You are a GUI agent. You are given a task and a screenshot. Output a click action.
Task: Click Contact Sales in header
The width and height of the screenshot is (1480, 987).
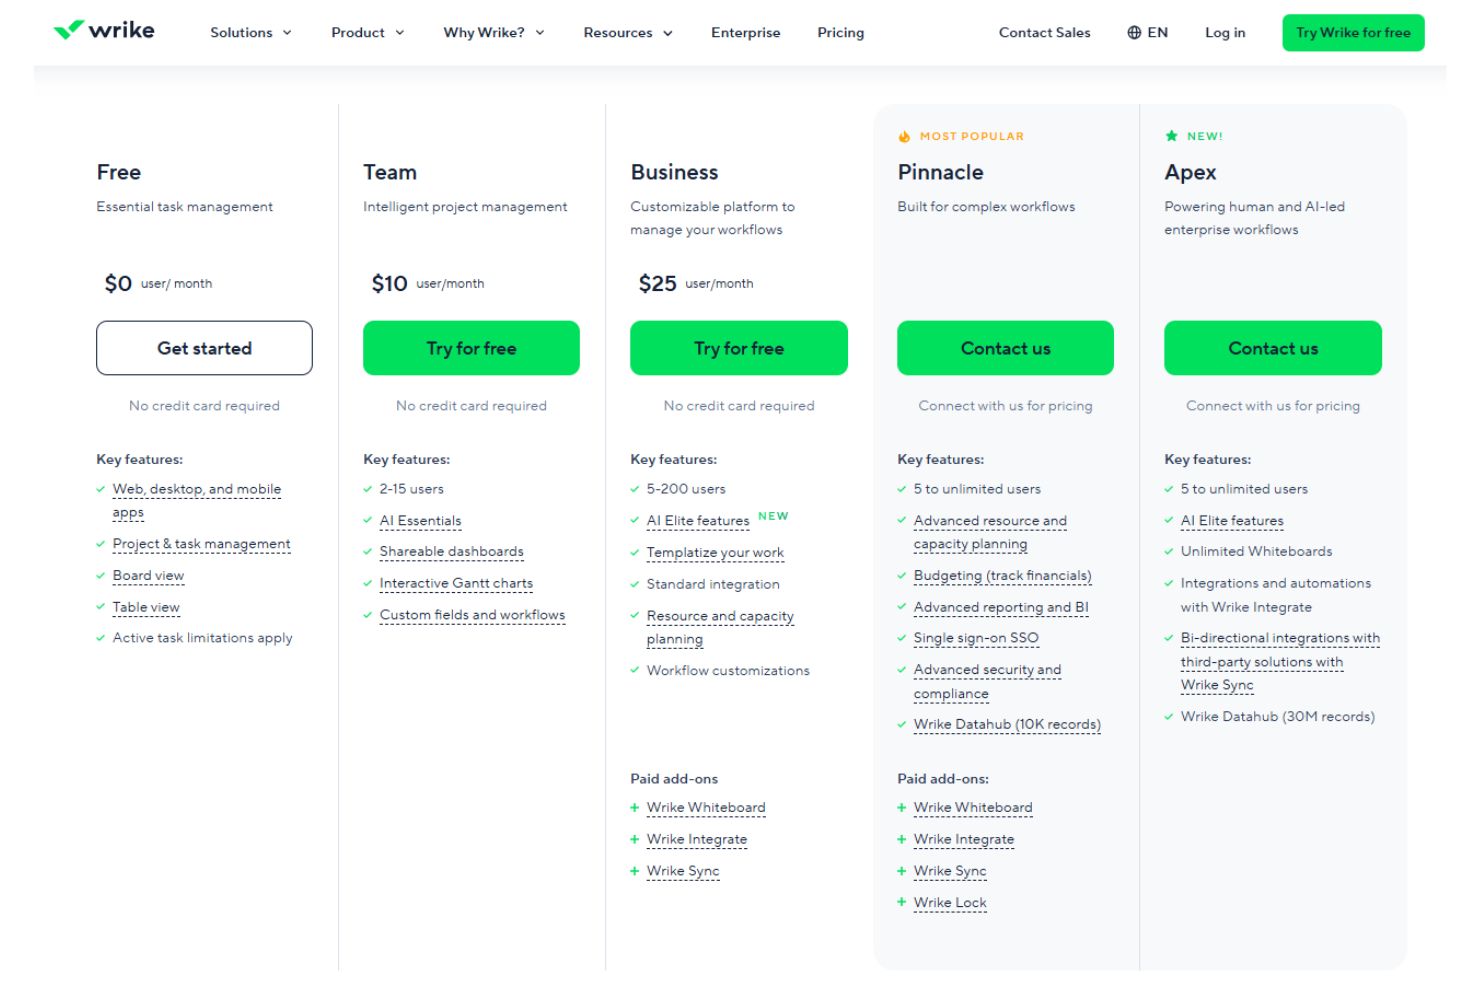1044,32
